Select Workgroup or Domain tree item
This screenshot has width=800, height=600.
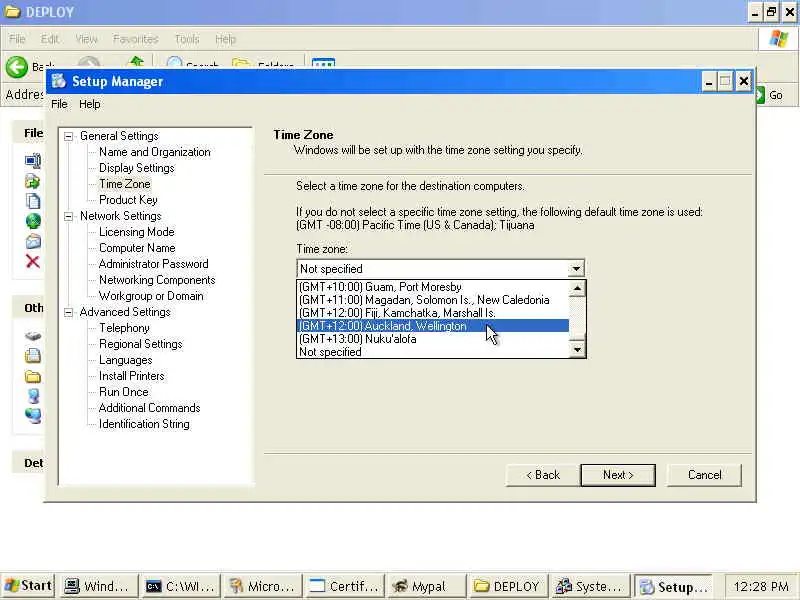click(x=151, y=296)
